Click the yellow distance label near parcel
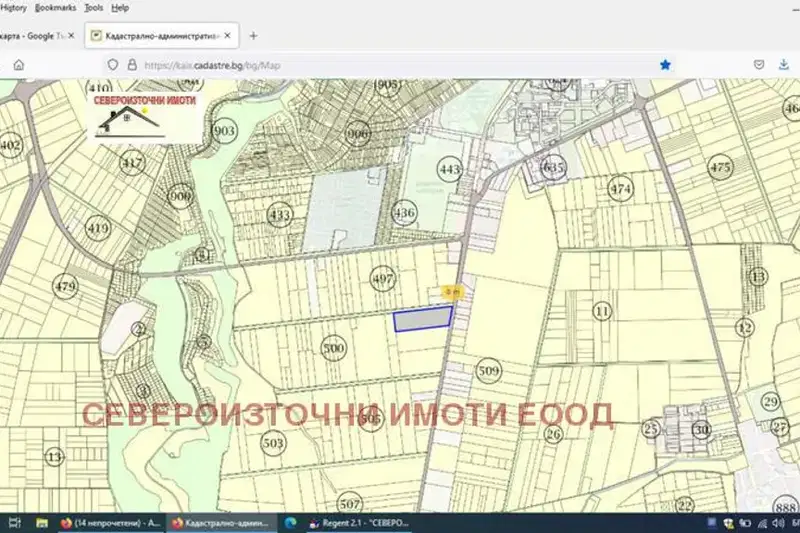The image size is (800, 533). point(453,292)
